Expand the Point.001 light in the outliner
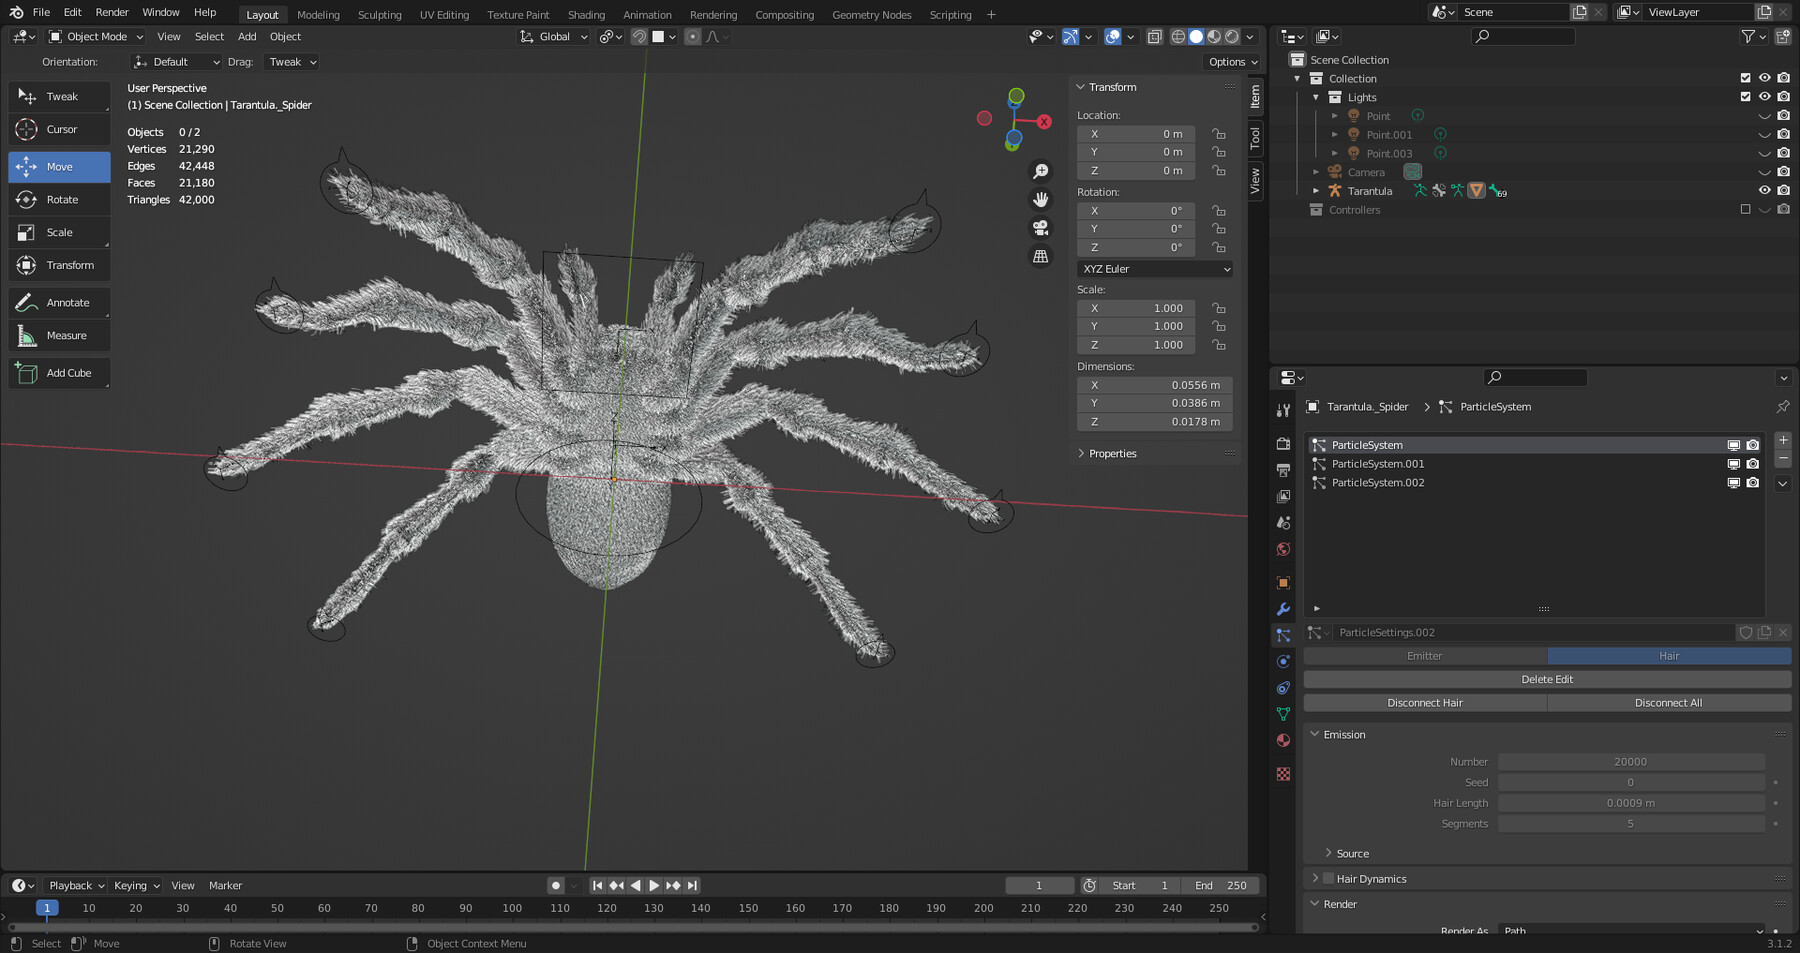Viewport: 1800px width, 953px height. (1336, 134)
